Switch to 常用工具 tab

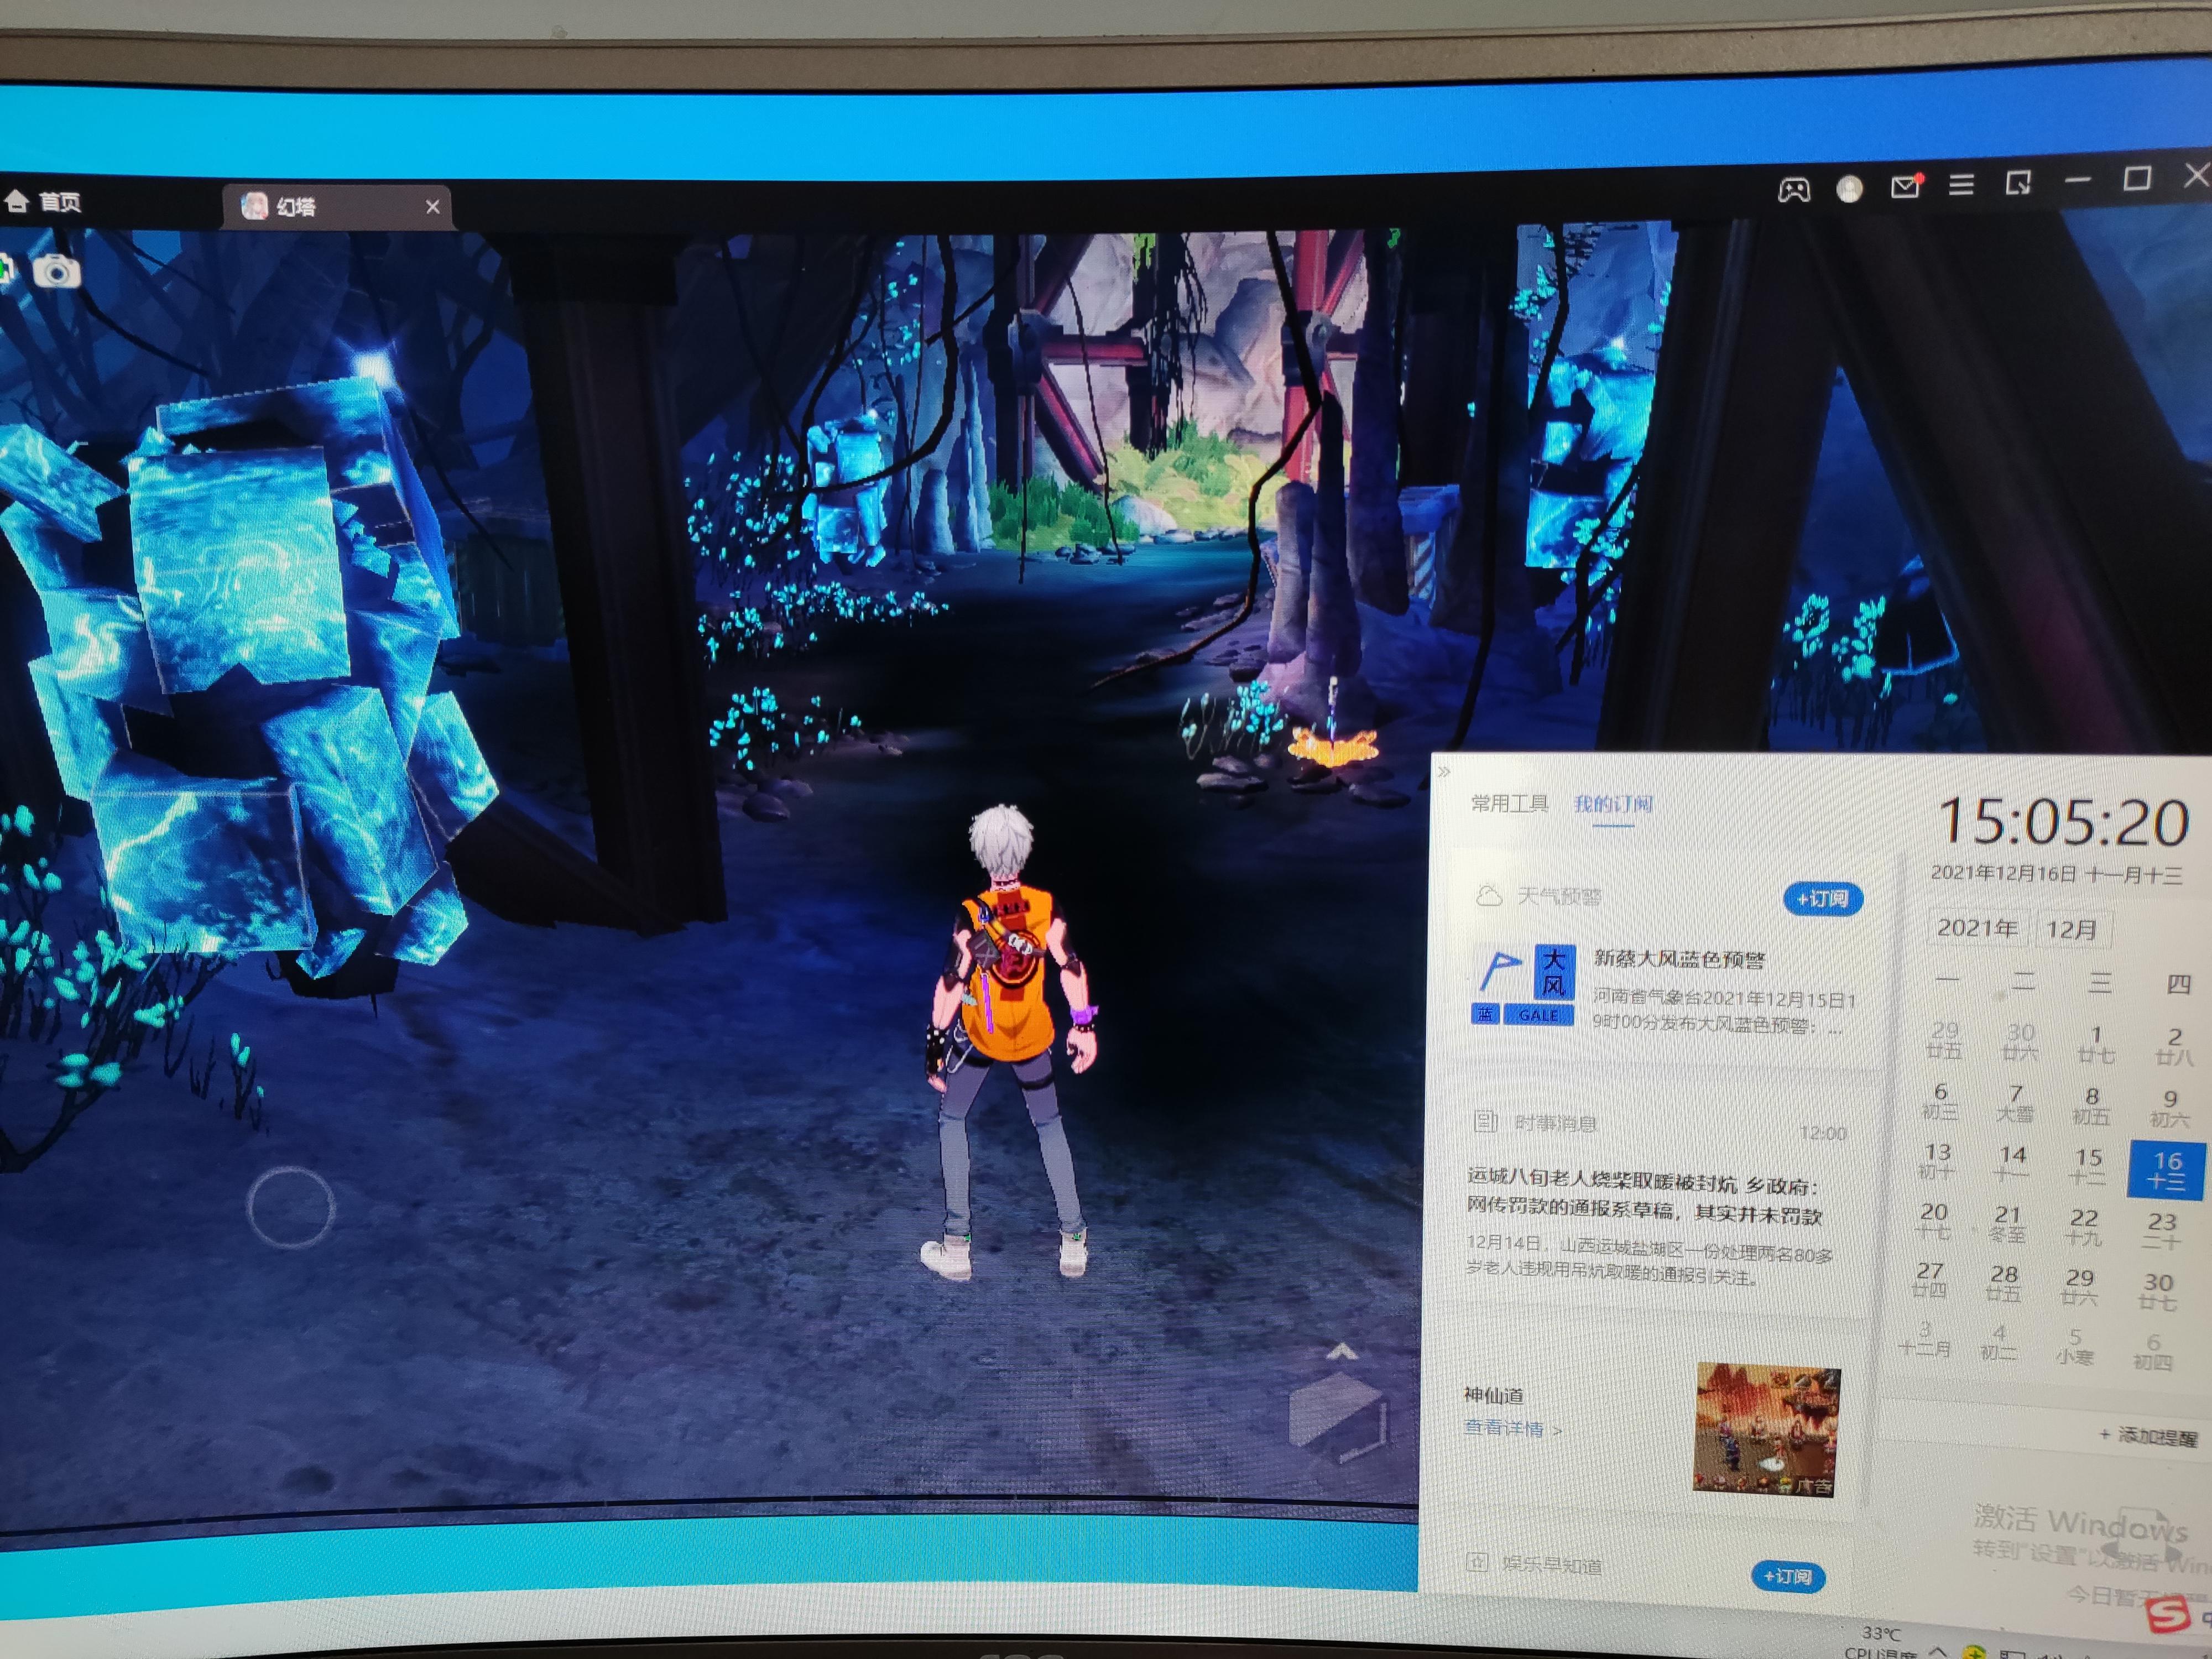1509,803
